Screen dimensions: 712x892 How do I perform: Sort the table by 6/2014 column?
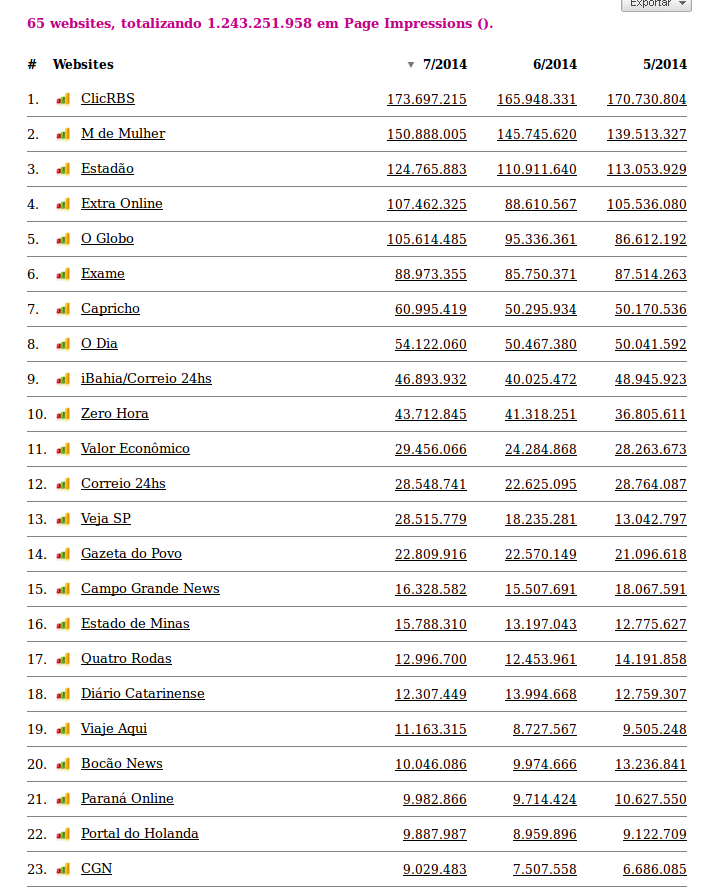(555, 64)
